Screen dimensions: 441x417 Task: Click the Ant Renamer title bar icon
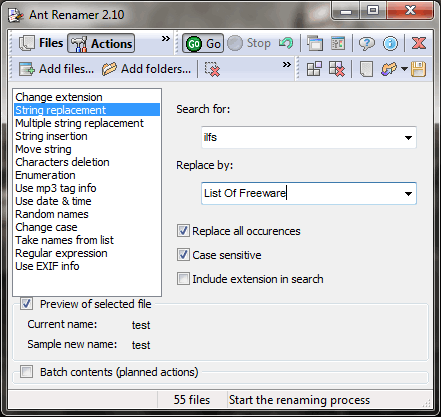click(16, 15)
